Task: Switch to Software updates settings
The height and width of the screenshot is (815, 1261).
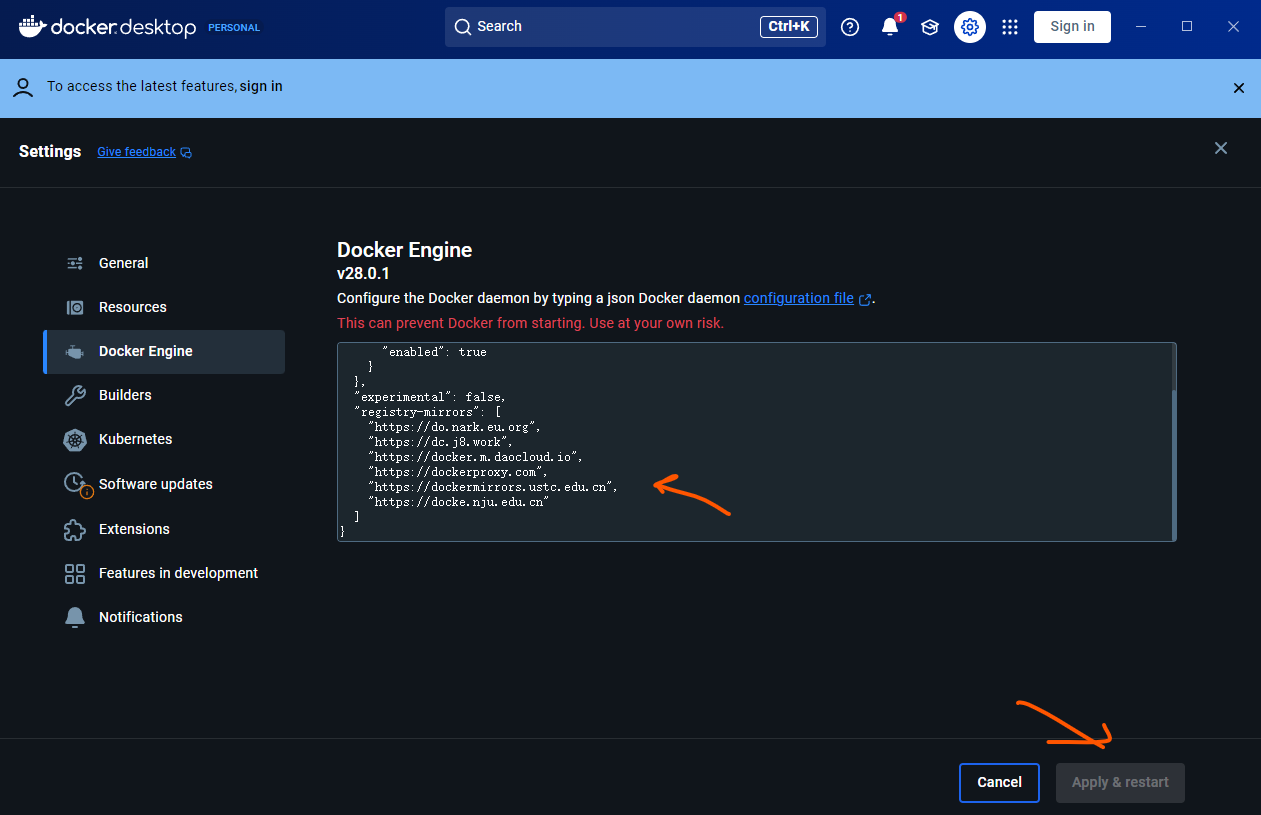Action: coord(164,484)
